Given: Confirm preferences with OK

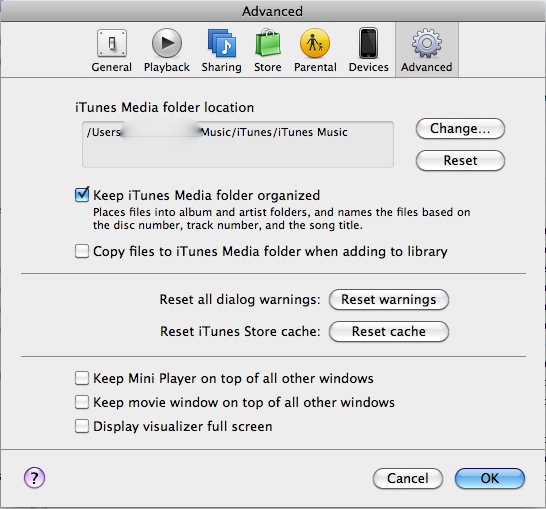Looking at the screenshot, I should point(490,478).
